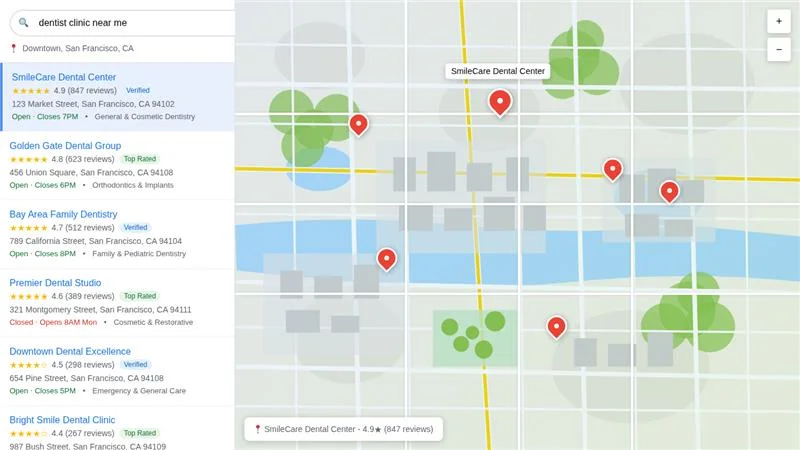This screenshot has width=800, height=450.
Task: Click into the 'dentist clinic near me' search field
Action: point(130,22)
